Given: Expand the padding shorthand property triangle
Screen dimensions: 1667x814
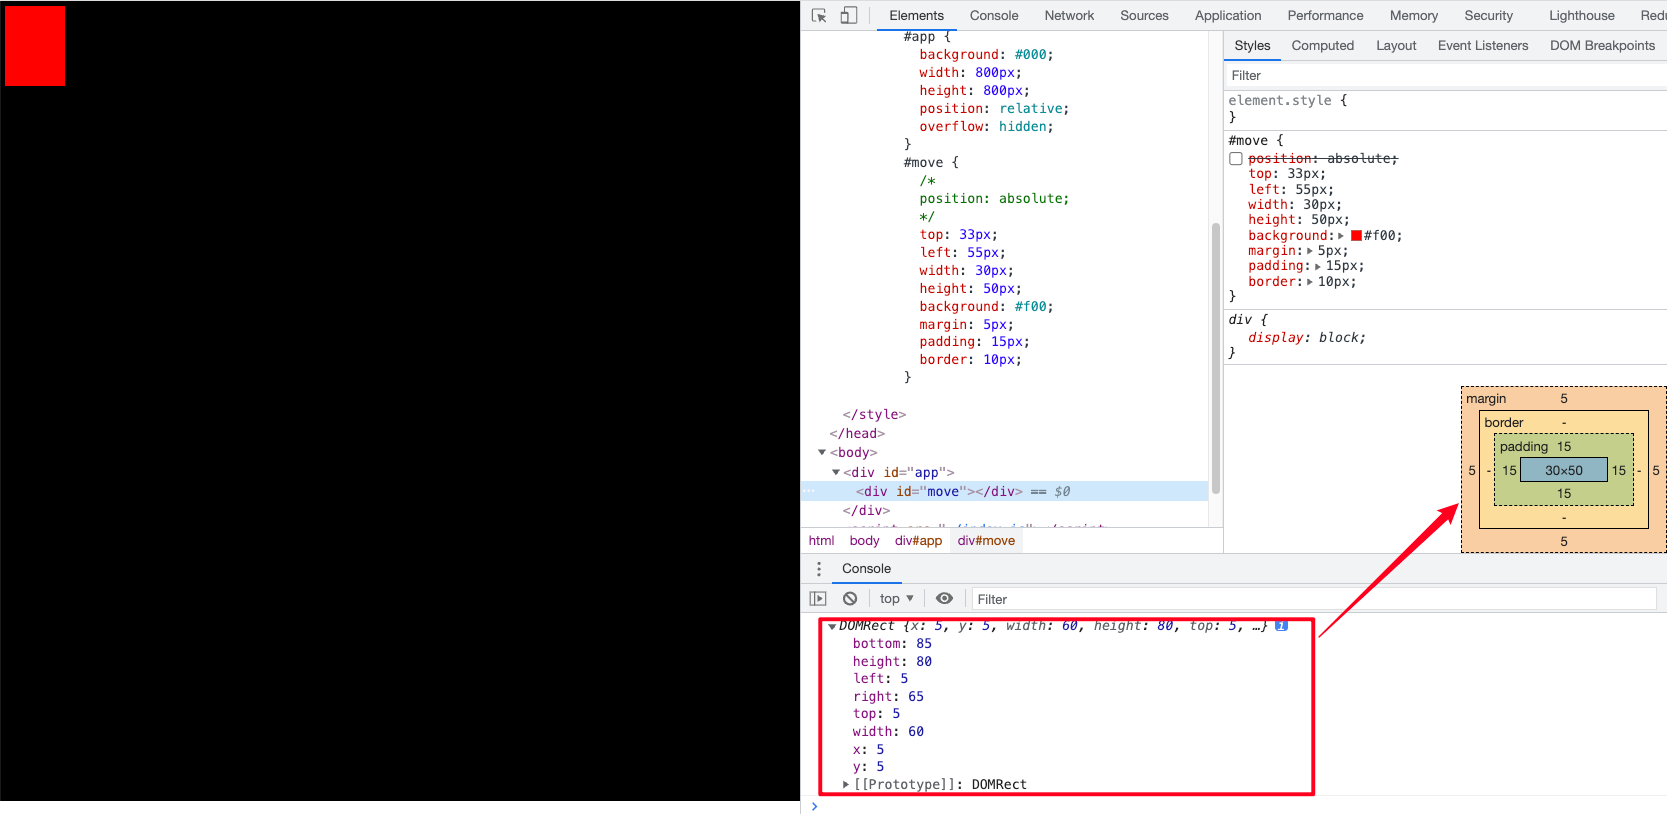Looking at the screenshot, I should click(x=1318, y=266).
